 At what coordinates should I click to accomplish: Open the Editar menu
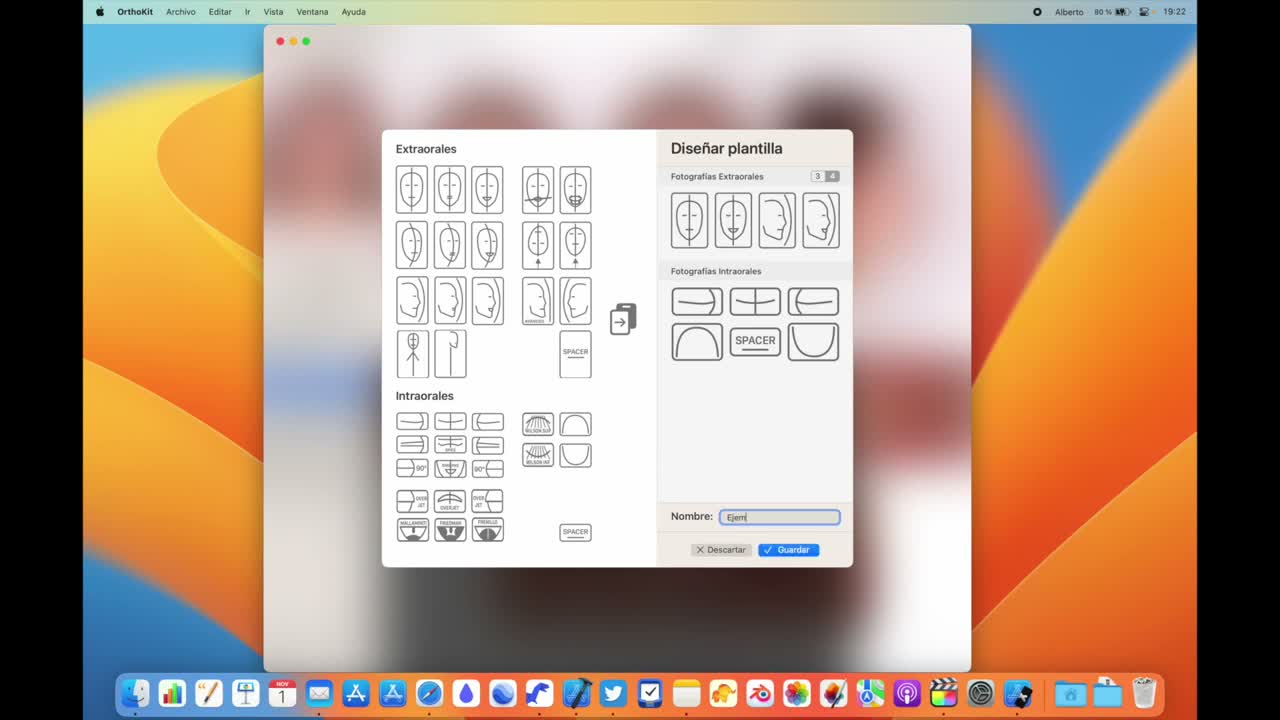pos(220,12)
